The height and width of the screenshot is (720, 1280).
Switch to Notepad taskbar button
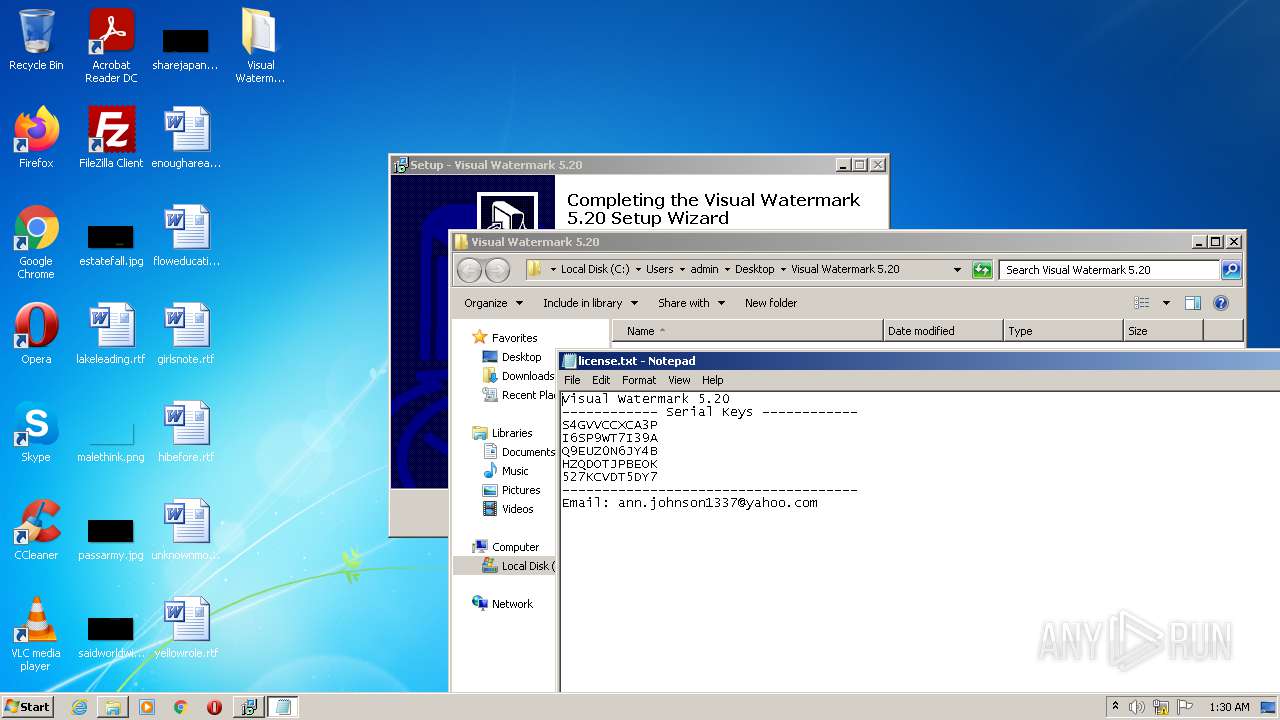point(282,707)
